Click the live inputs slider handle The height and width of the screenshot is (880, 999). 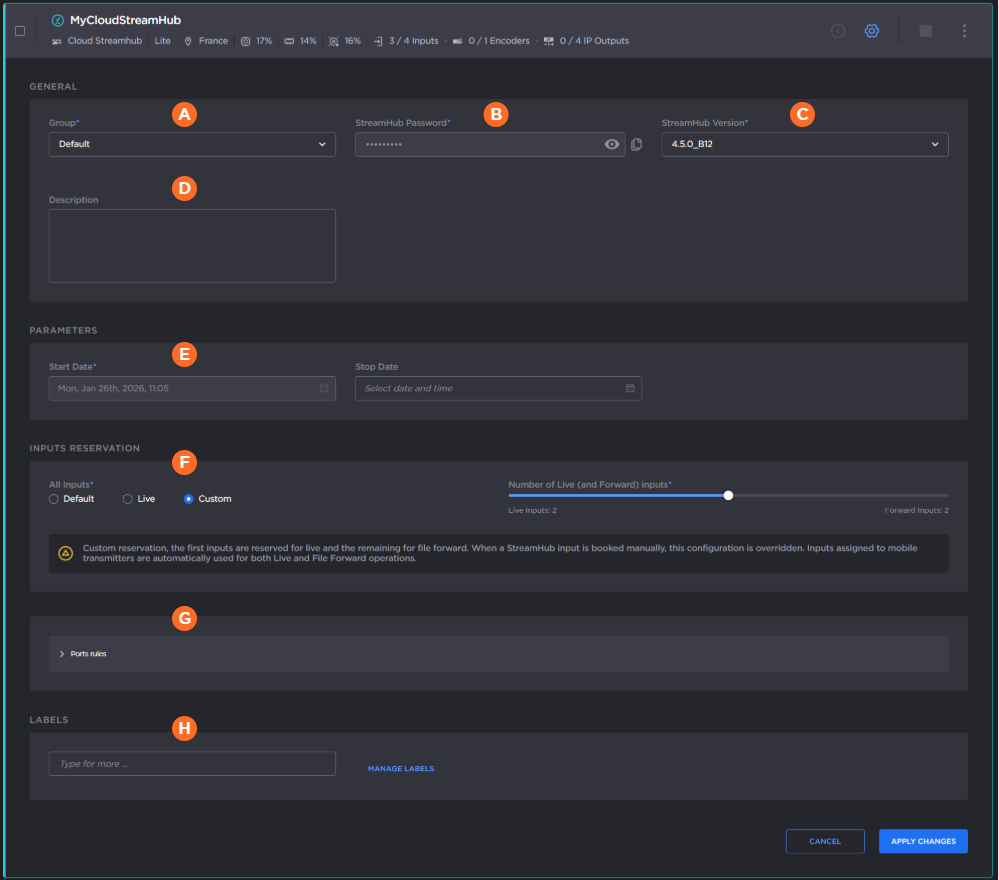pyautogui.click(x=728, y=495)
